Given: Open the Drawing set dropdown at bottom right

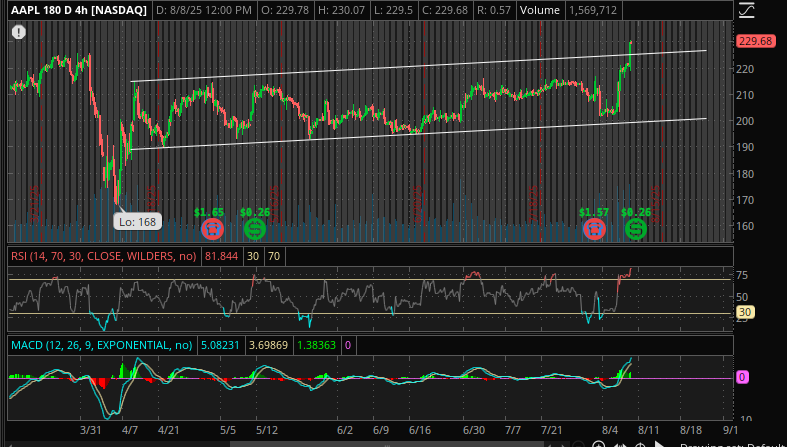Looking at the screenshot, I should [x=732, y=443].
